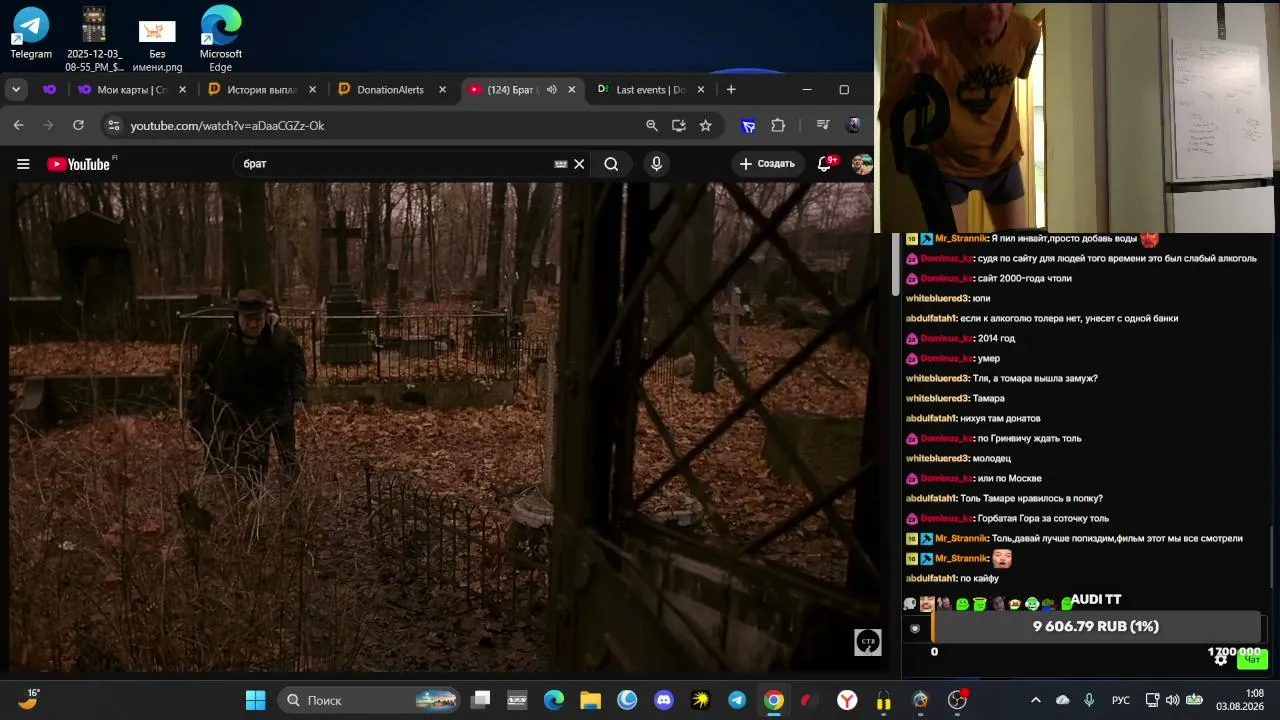Open YouTube notifications bell

click(x=826, y=164)
